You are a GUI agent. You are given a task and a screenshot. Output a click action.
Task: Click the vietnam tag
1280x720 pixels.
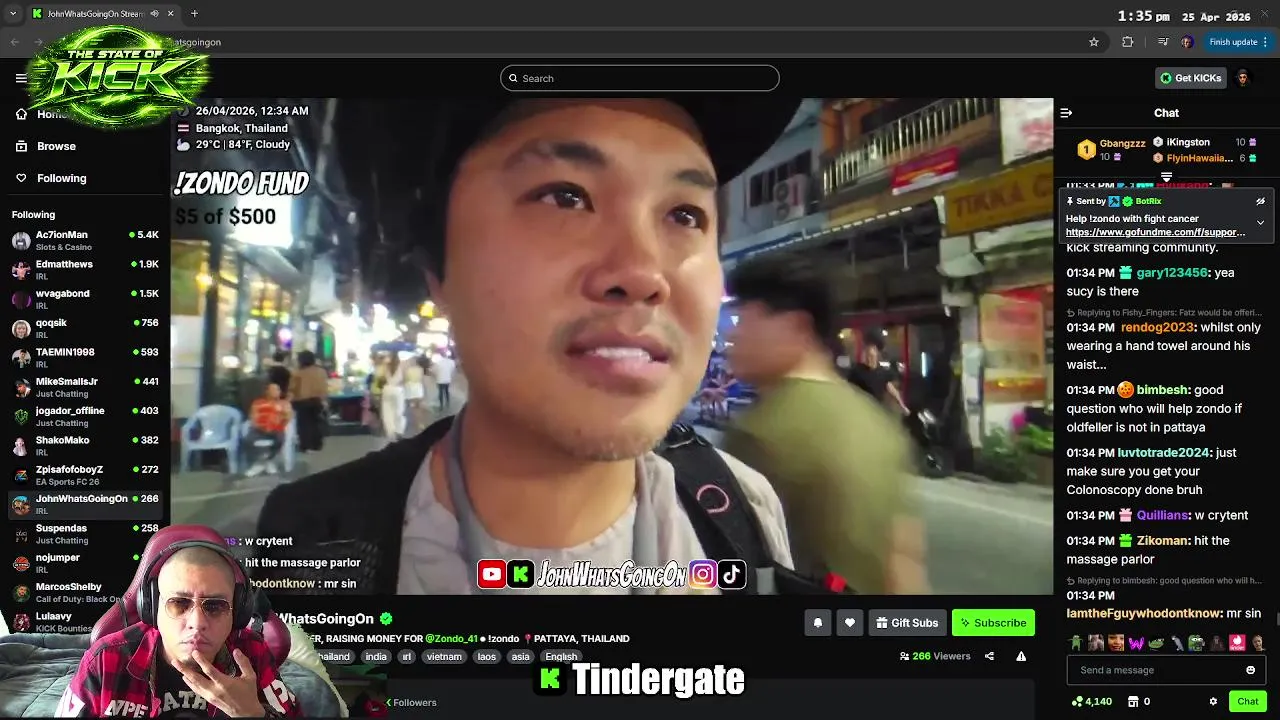point(444,657)
